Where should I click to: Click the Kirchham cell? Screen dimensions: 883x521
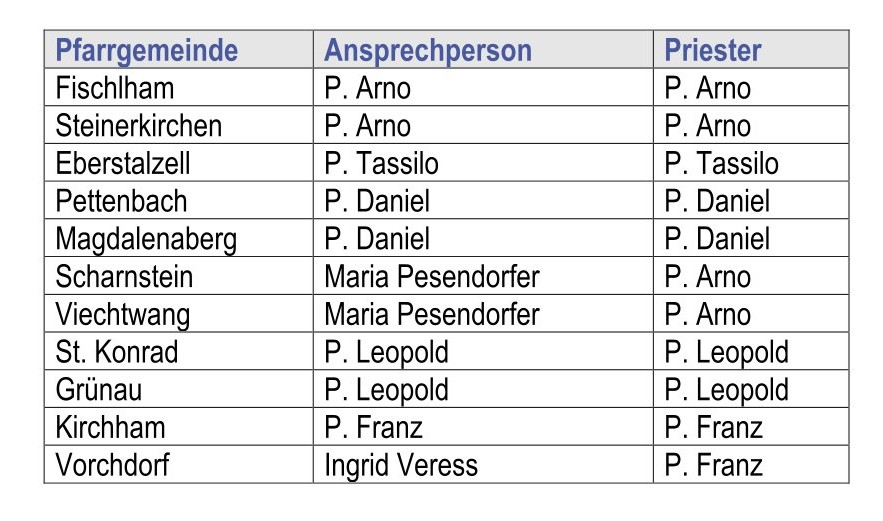(111, 427)
